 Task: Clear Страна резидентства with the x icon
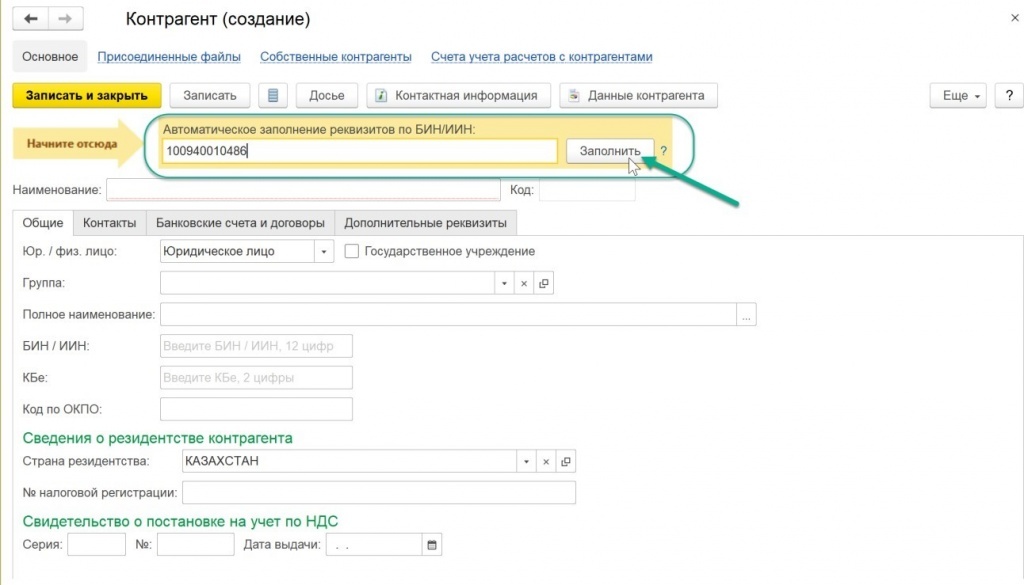546,462
